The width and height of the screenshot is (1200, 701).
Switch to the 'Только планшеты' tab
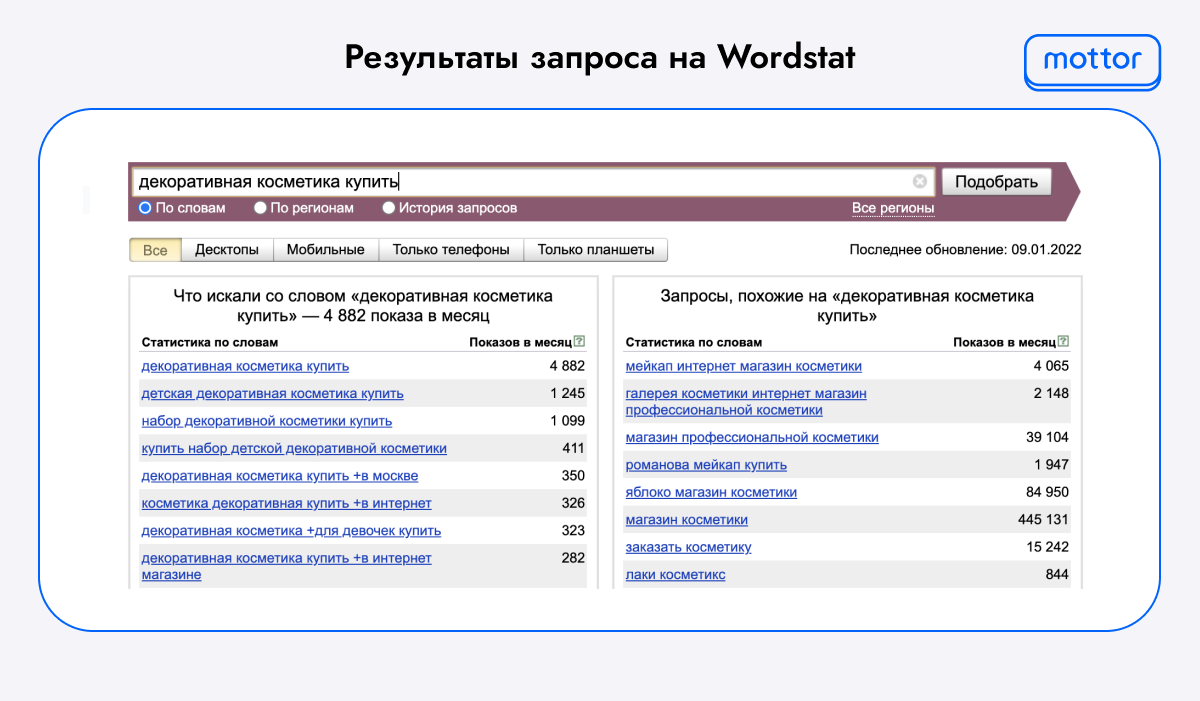pyautogui.click(x=596, y=250)
